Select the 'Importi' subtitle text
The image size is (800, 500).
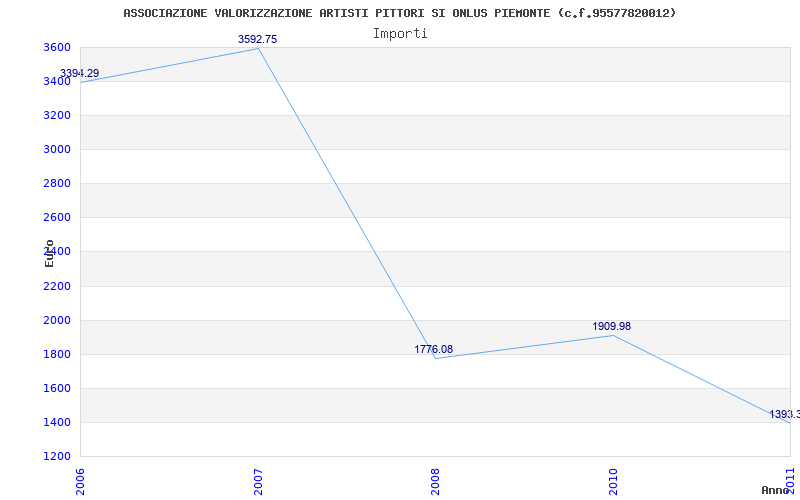[x=400, y=34]
